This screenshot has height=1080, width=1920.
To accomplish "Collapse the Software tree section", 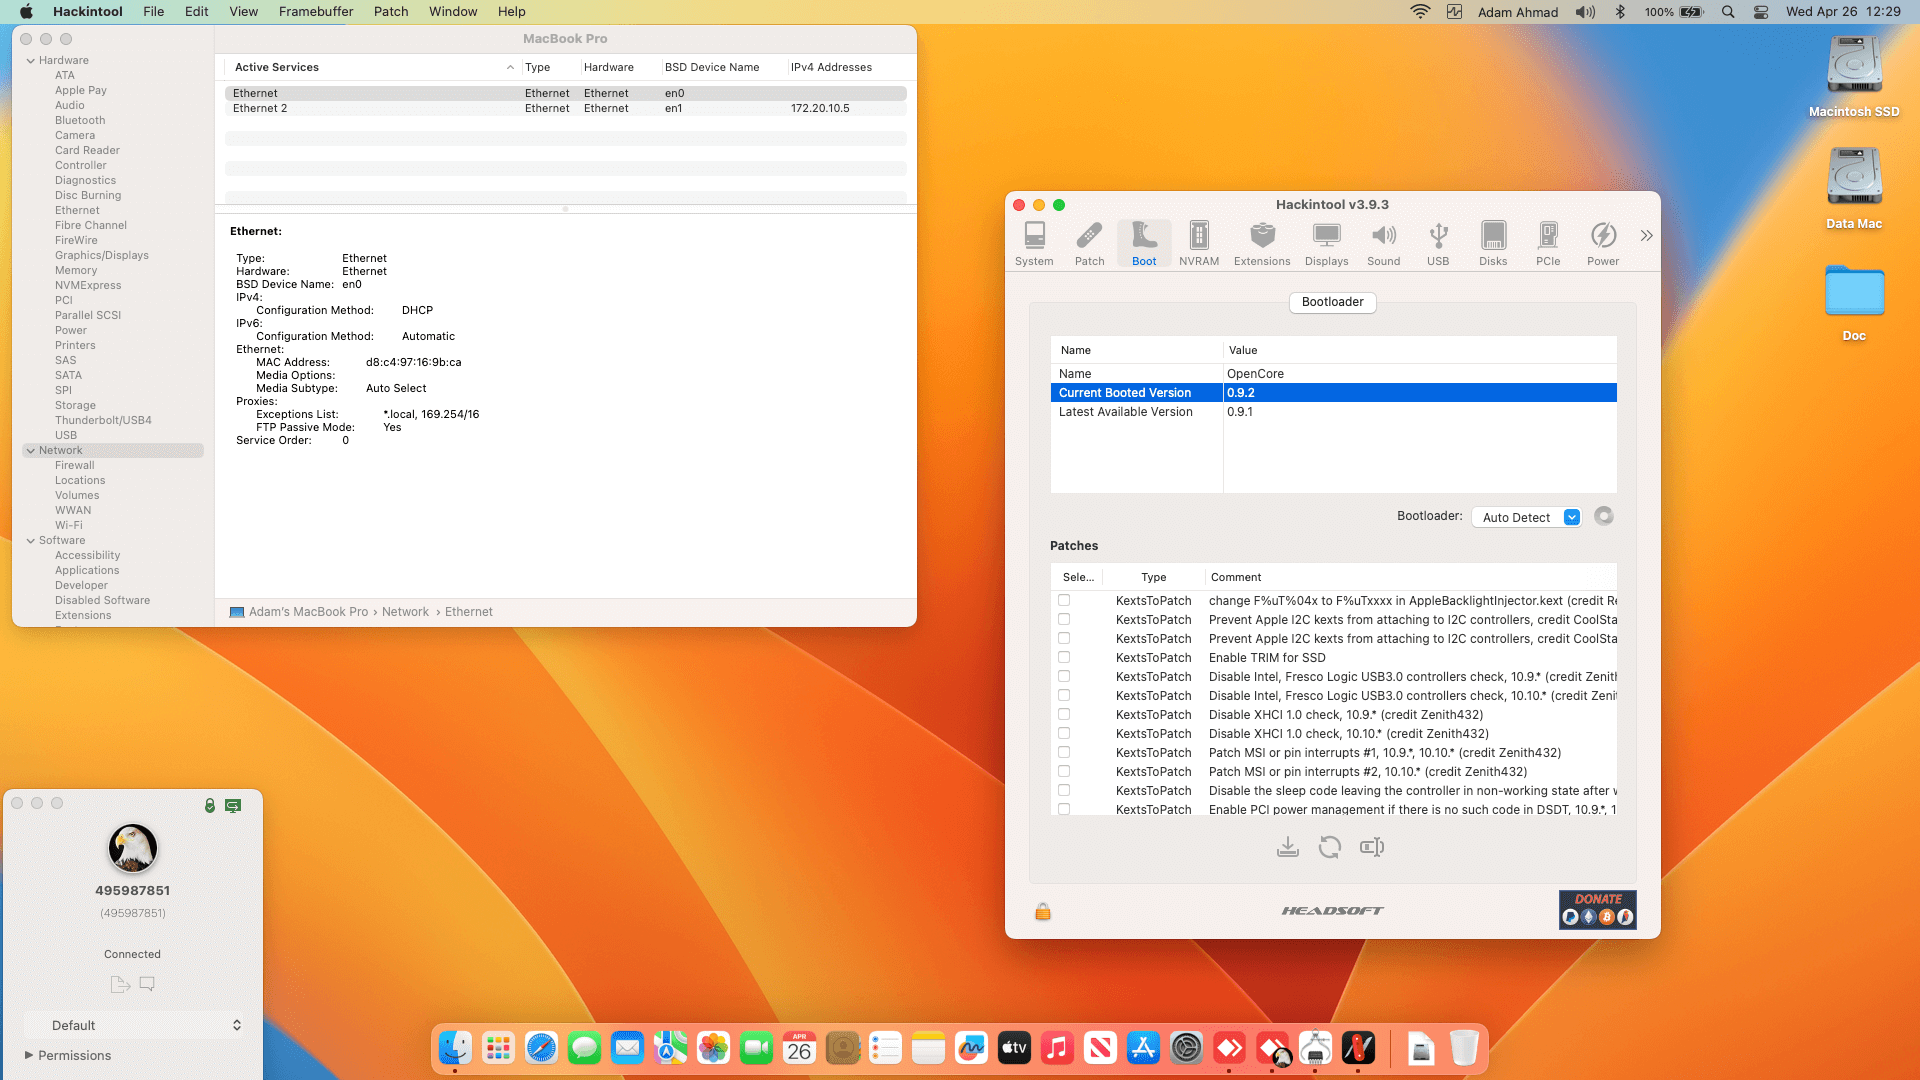I will coord(31,540).
